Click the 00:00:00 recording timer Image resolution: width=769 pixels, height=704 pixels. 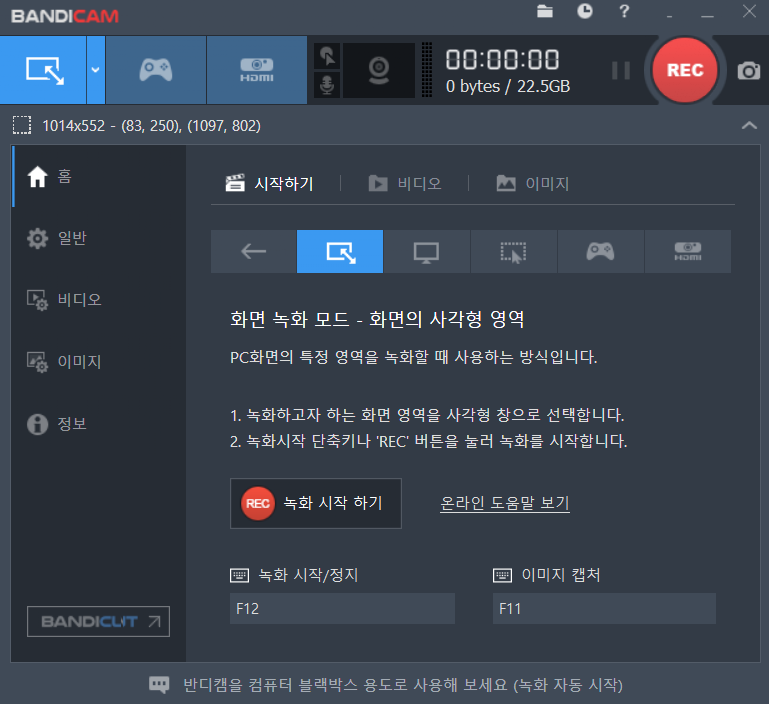tap(502, 59)
